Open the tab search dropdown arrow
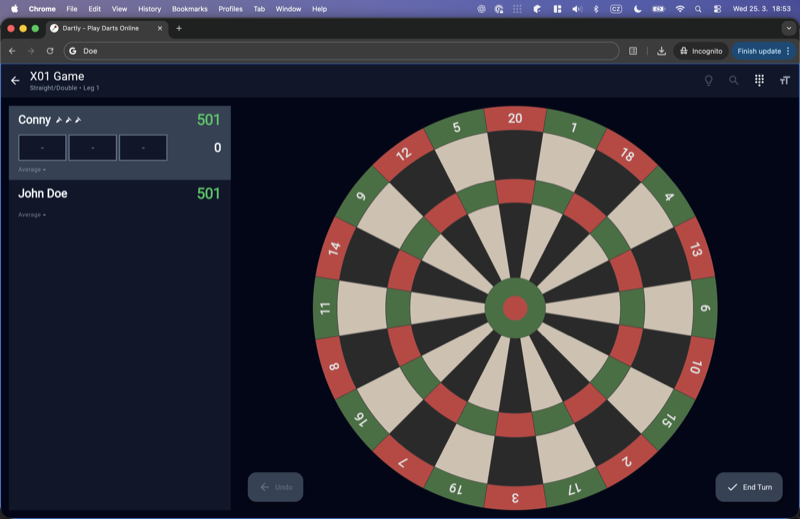The height and width of the screenshot is (519, 800). coord(789,29)
